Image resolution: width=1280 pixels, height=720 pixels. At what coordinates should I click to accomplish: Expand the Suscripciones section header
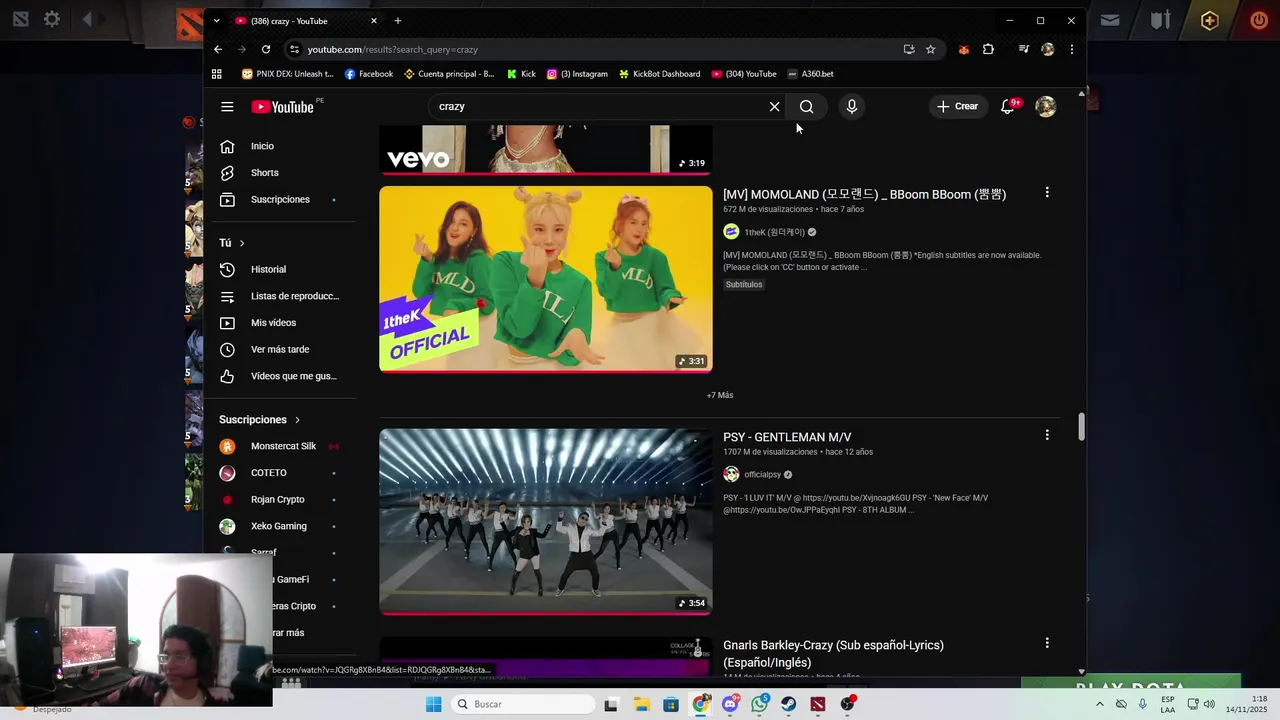pos(260,420)
